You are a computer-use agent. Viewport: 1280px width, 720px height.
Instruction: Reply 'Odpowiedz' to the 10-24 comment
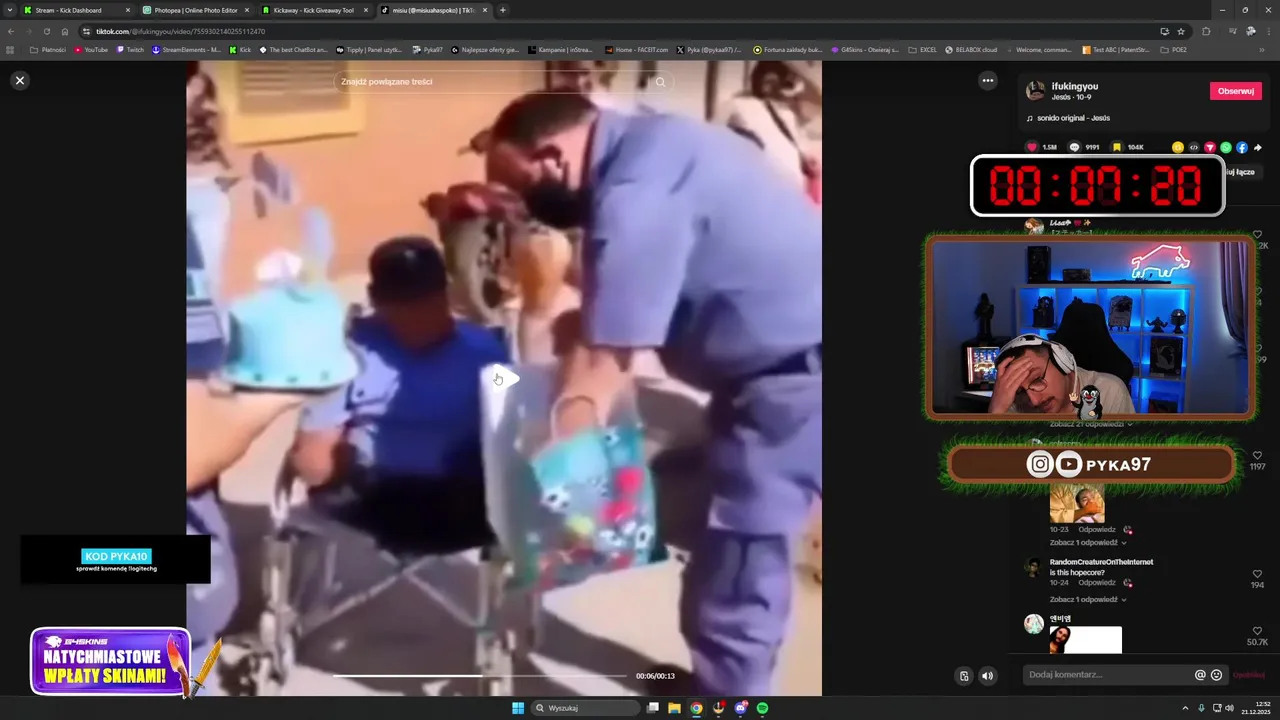1097,583
